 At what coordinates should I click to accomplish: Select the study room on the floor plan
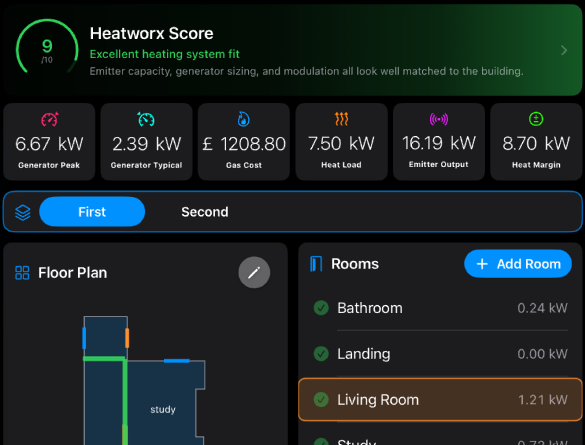pyautogui.click(x=163, y=410)
